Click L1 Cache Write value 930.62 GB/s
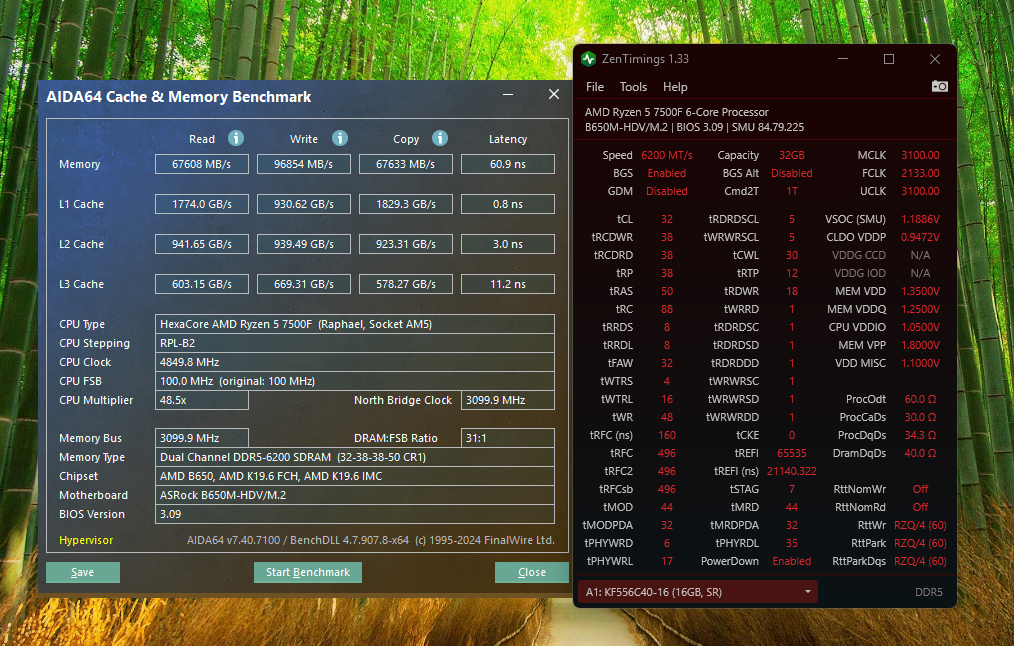 304,204
